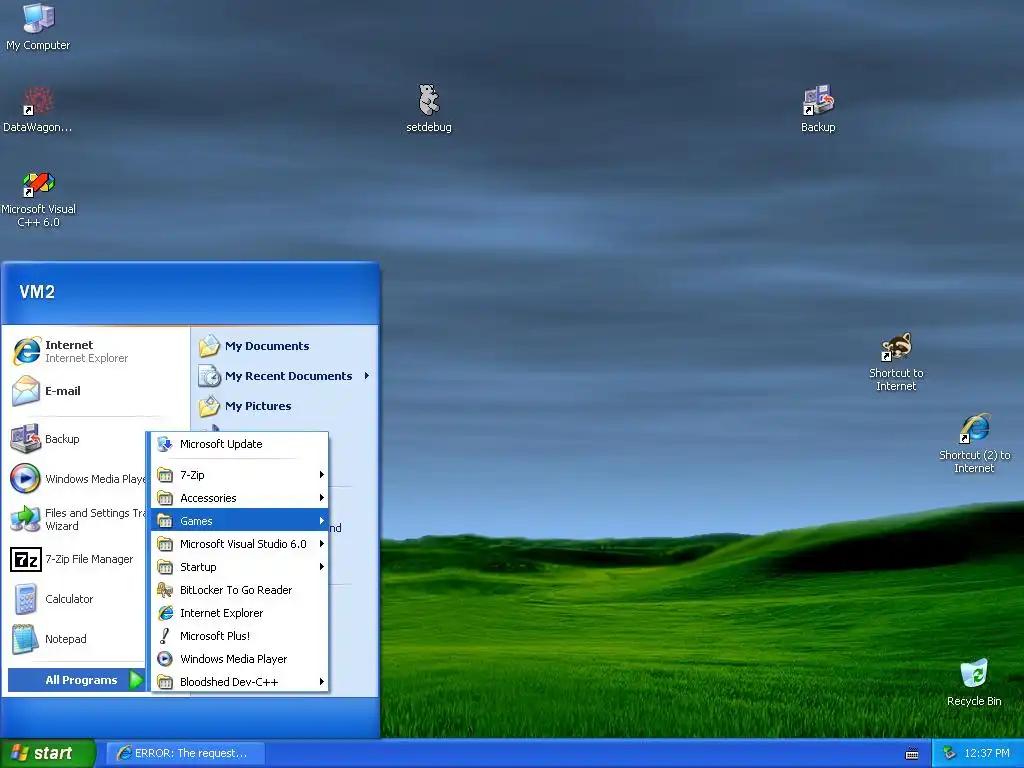Screen dimensions: 1024x768
Task: Click the network tray icon beside the clock
Action: coord(949,753)
